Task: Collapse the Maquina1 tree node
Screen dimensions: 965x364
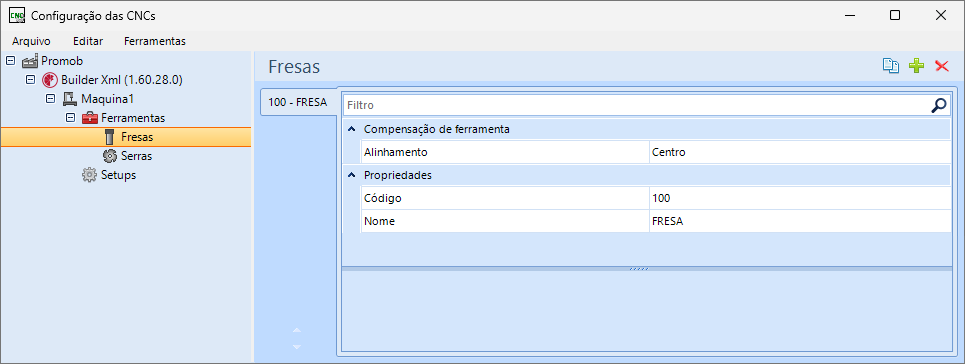Action: point(50,99)
